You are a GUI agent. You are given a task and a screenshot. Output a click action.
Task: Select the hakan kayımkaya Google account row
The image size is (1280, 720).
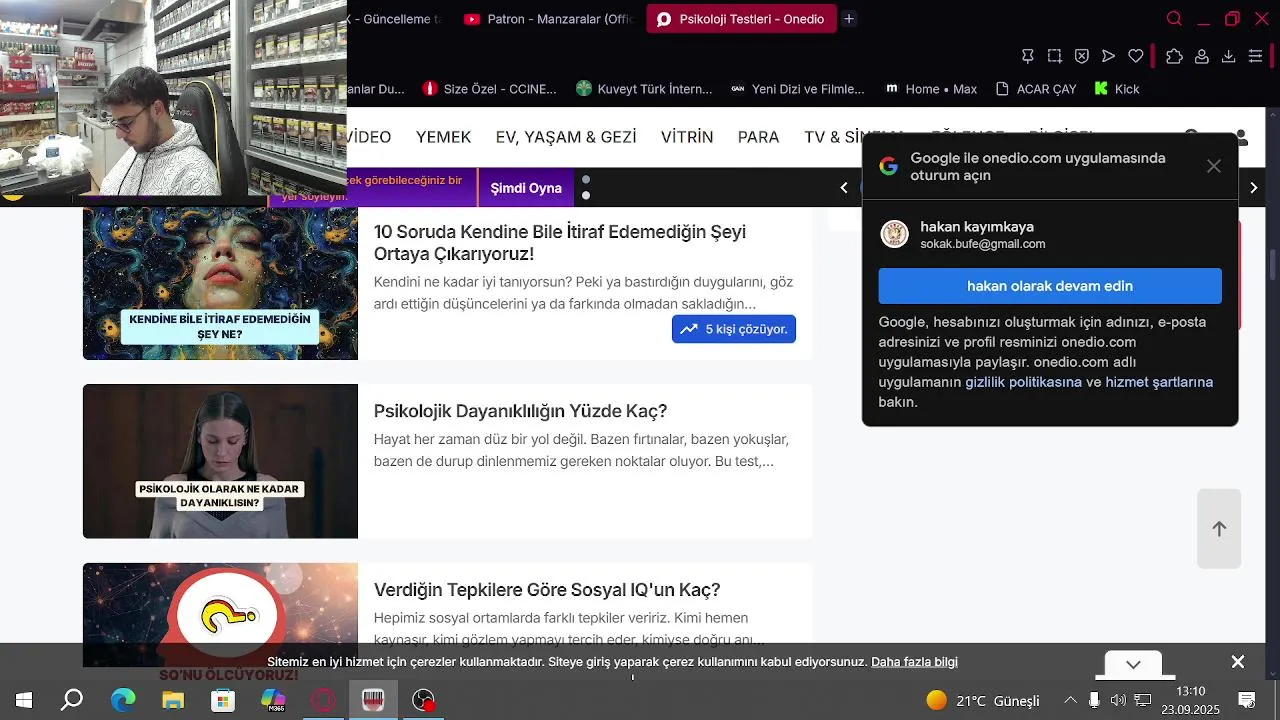tap(1050, 235)
